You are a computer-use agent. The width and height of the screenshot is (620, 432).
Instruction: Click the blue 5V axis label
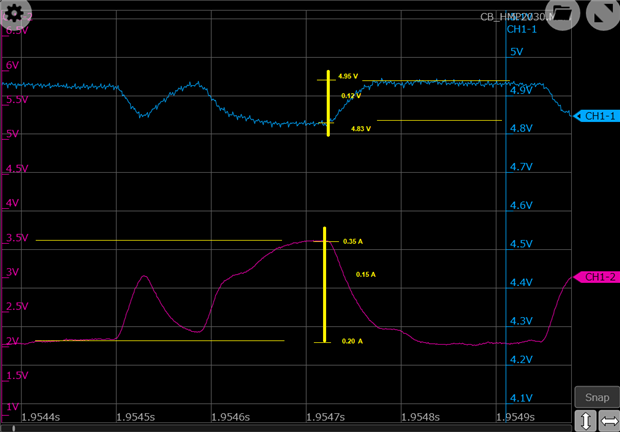coord(516,52)
